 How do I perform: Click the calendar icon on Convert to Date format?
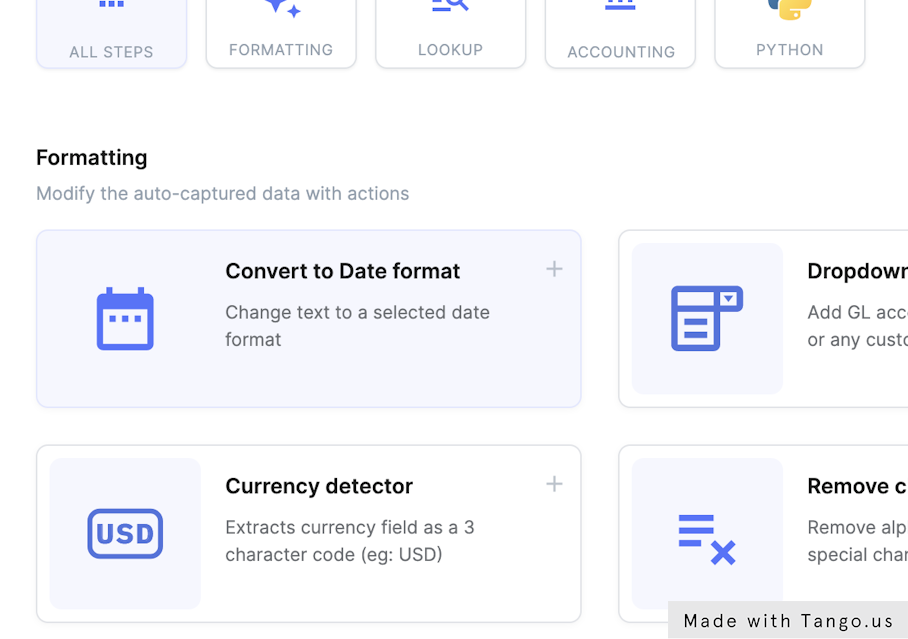(x=125, y=318)
